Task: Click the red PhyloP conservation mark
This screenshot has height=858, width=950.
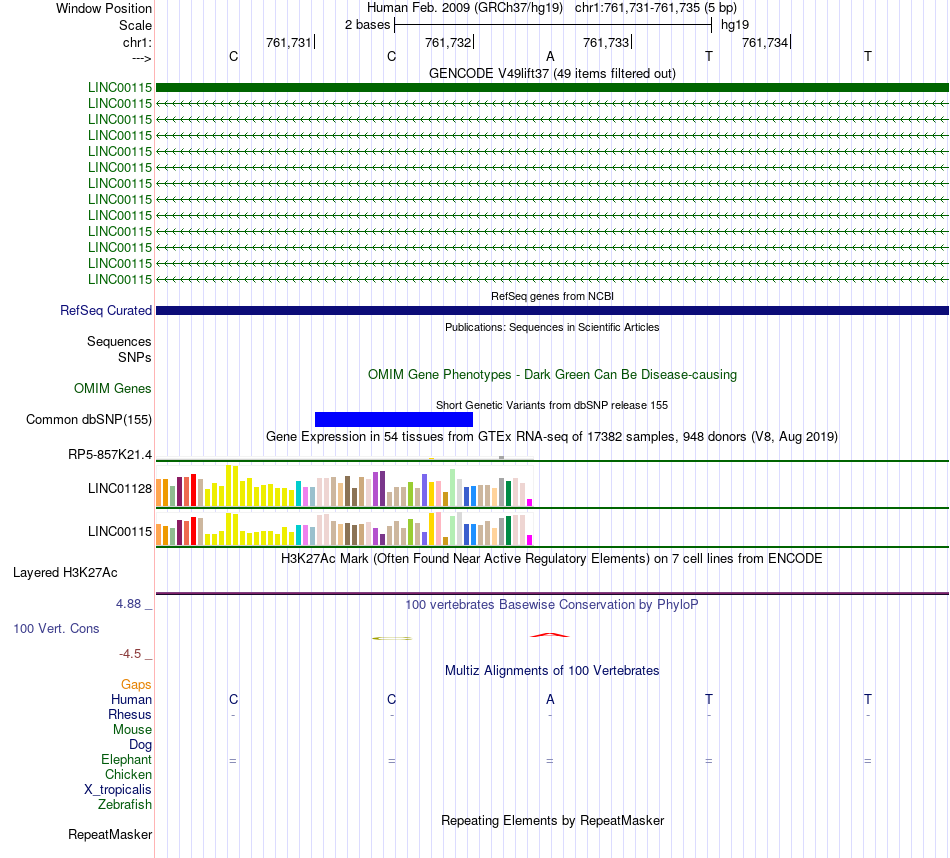Action: (x=550, y=635)
